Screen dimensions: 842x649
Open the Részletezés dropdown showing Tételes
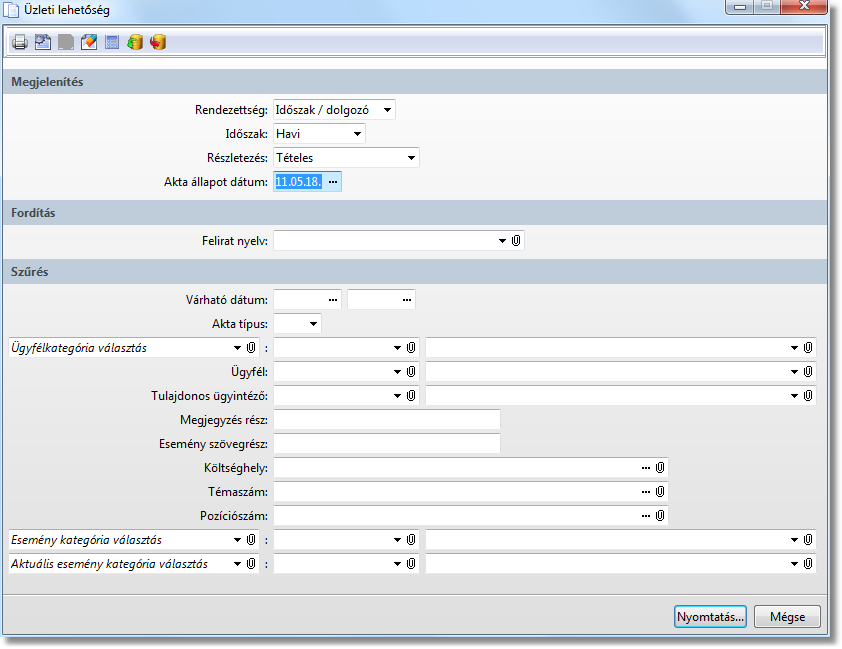pyautogui.click(x=410, y=157)
